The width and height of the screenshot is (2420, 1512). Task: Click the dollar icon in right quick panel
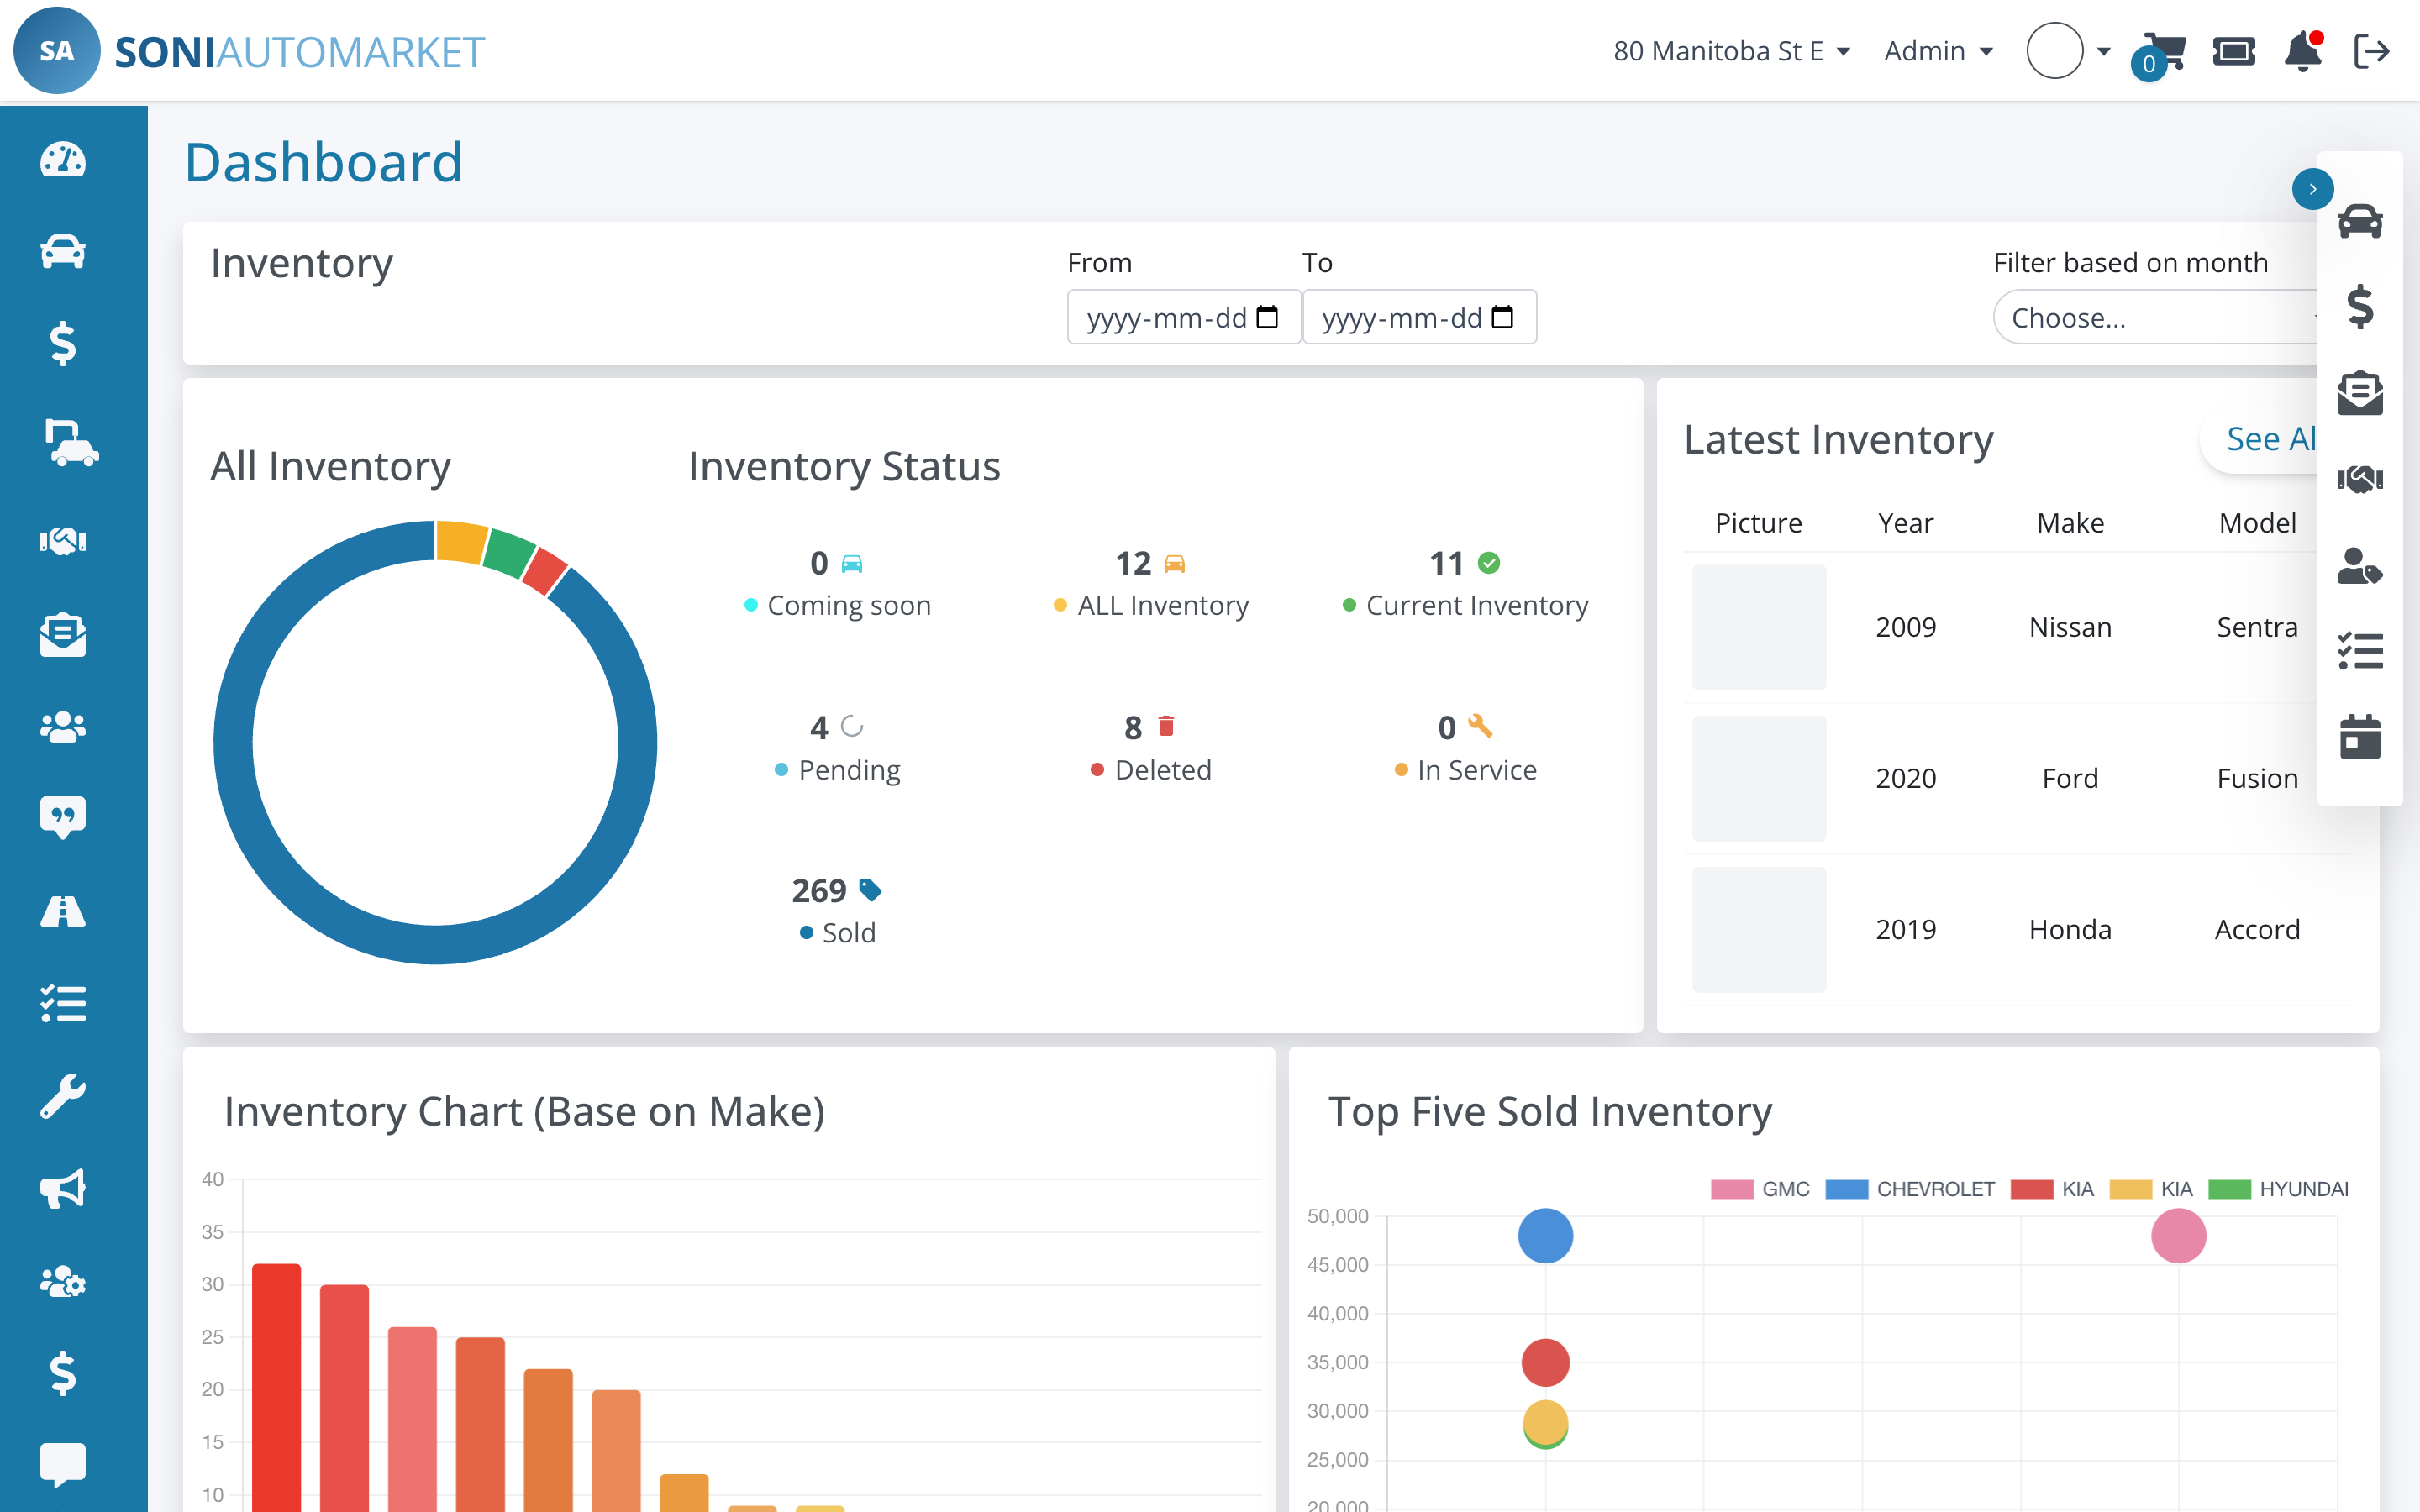click(x=2360, y=307)
